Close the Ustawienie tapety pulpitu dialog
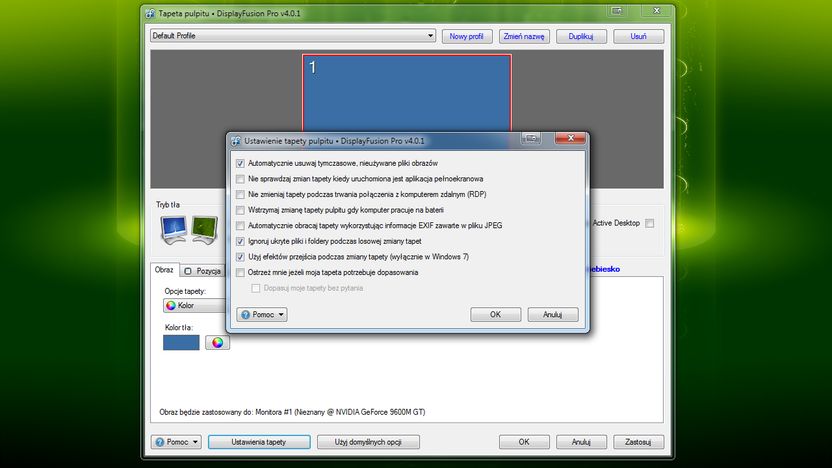Screen dimensions: 832x468 (570, 138)
